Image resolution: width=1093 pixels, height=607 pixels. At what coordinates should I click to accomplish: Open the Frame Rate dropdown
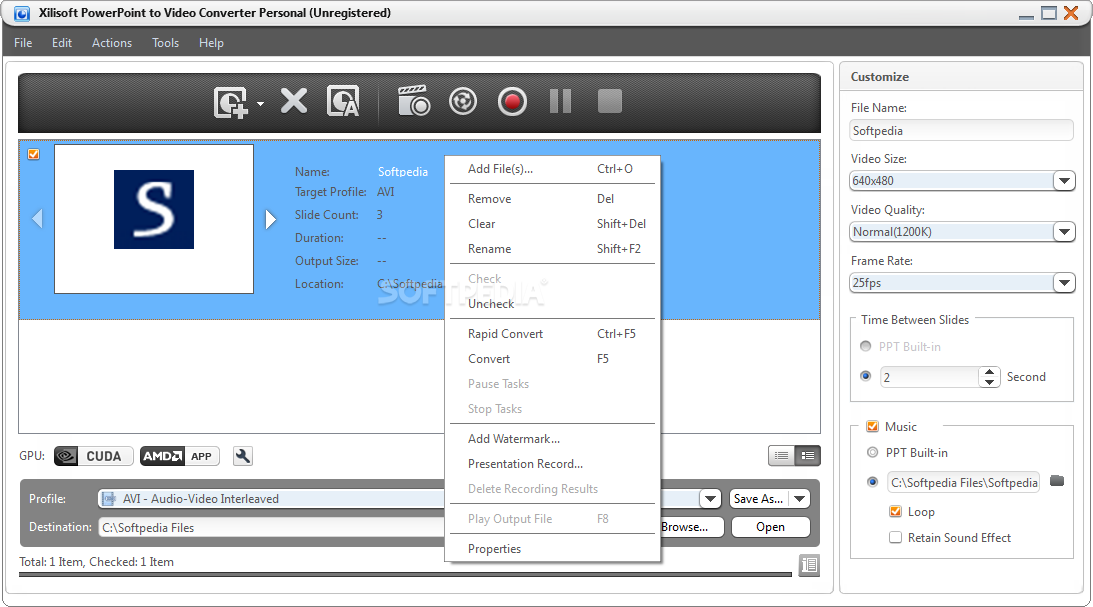coord(1064,283)
